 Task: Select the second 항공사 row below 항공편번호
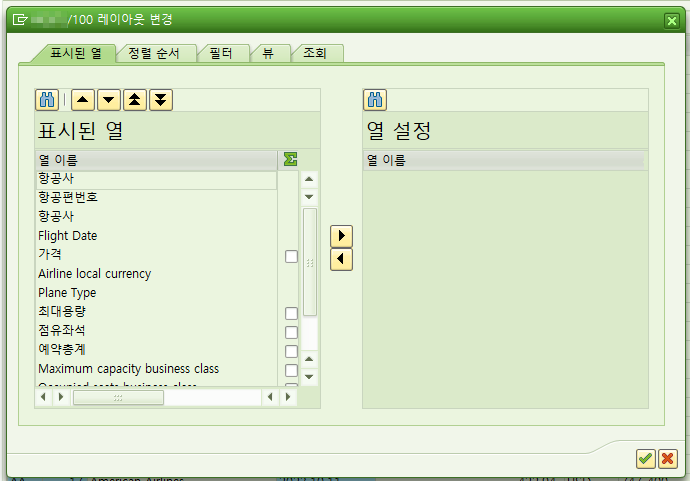coord(156,216)
